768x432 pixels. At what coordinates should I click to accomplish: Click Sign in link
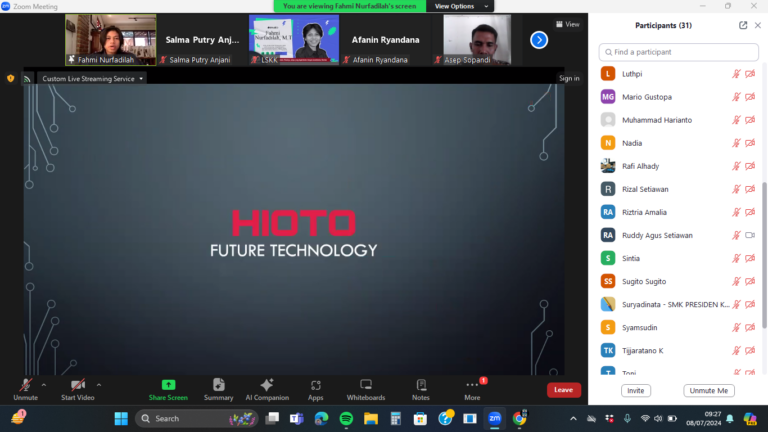[x=569, y=78]
